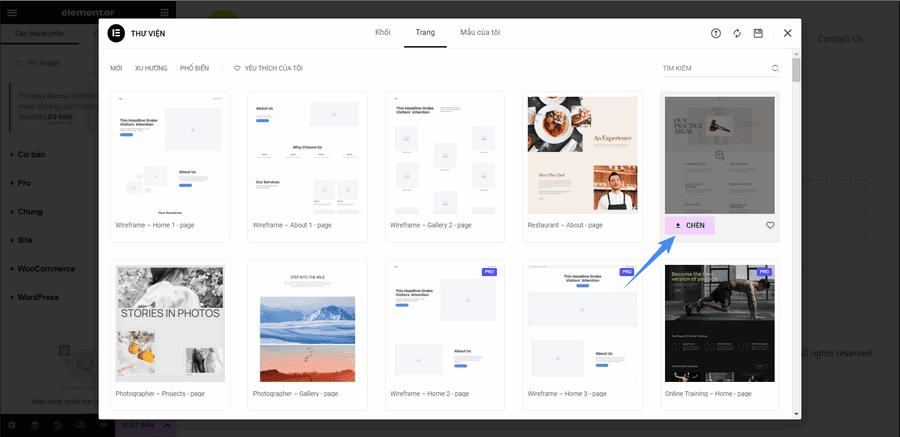Click the library vertical scrollbar thumb

pos(796,70)
